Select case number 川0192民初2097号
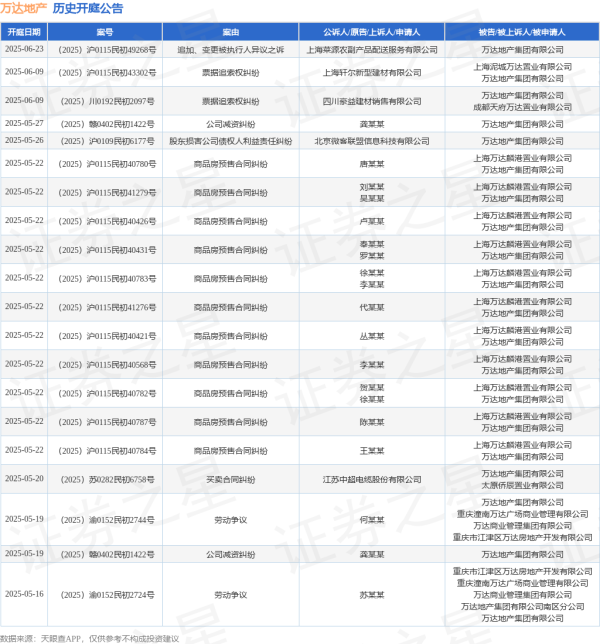Image resolution: width=600 pixels, height=644 pixels. point(107,101)
